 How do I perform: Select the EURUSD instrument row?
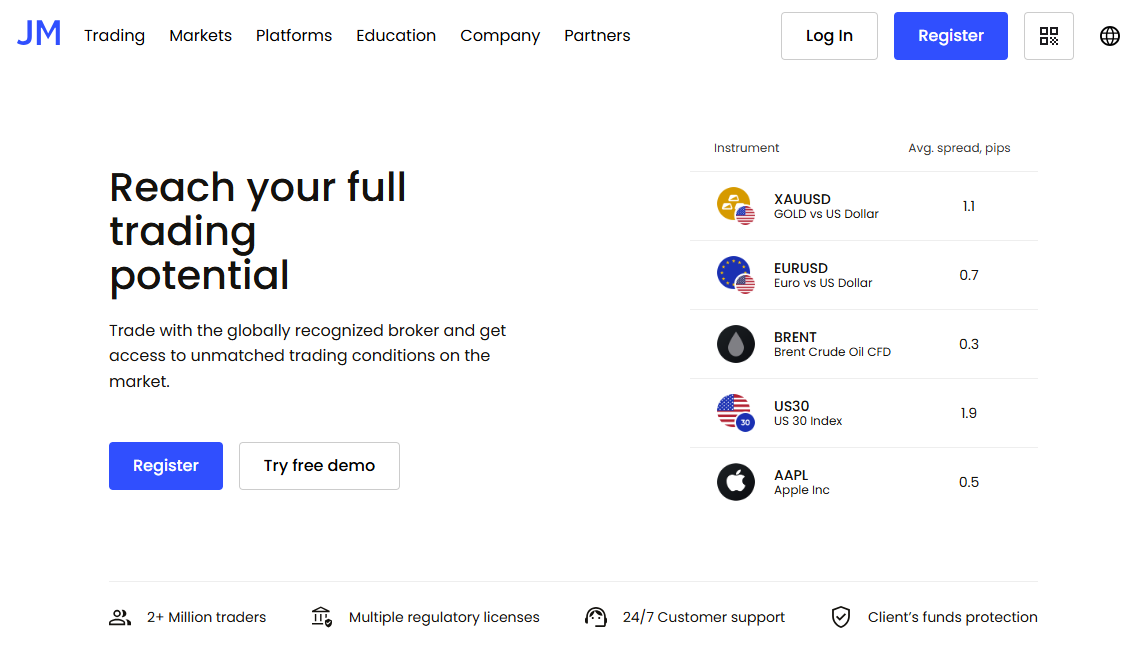(x=863, y=275)
